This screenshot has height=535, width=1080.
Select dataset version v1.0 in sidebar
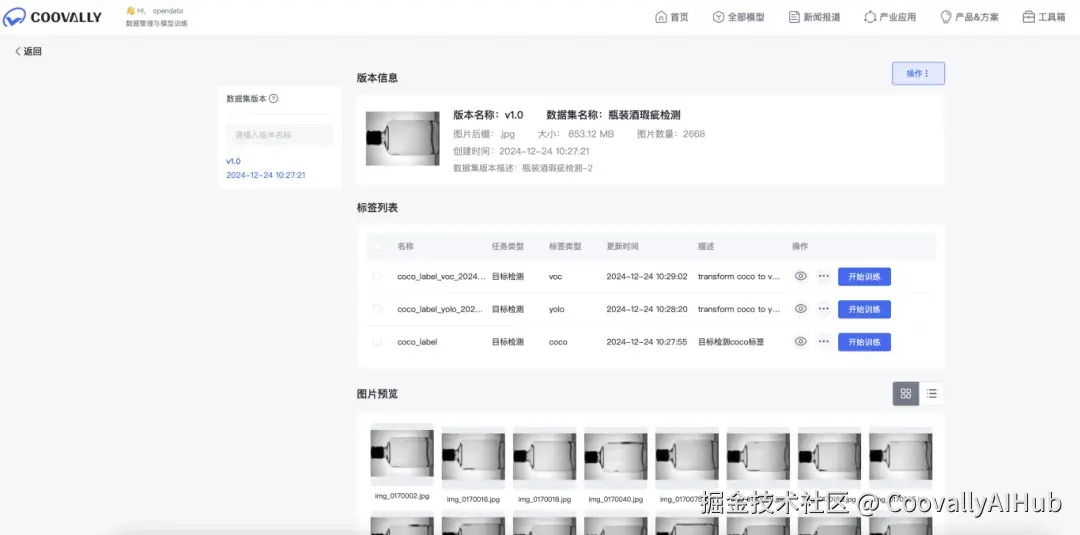[x=266, y=168]
